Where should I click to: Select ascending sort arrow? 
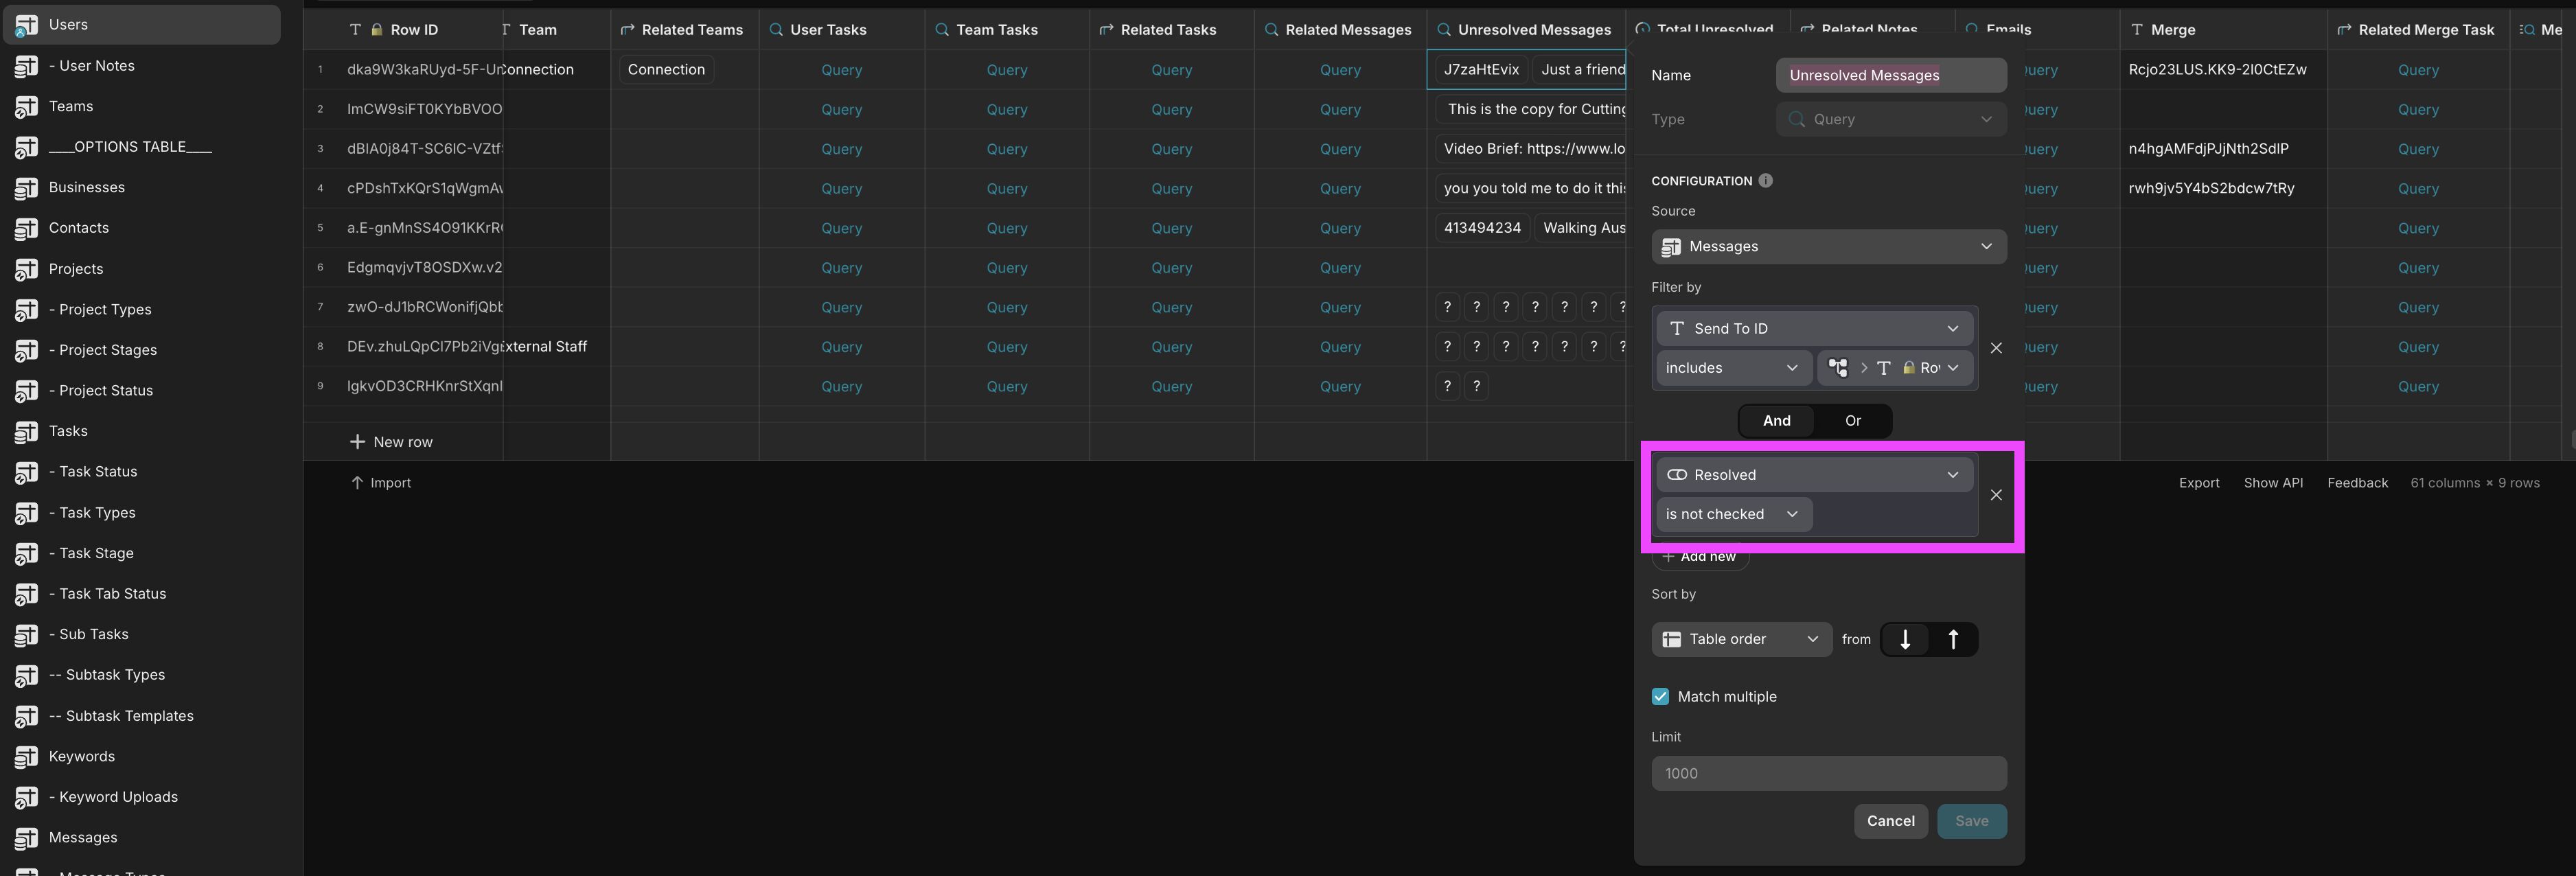(1952, 639)
